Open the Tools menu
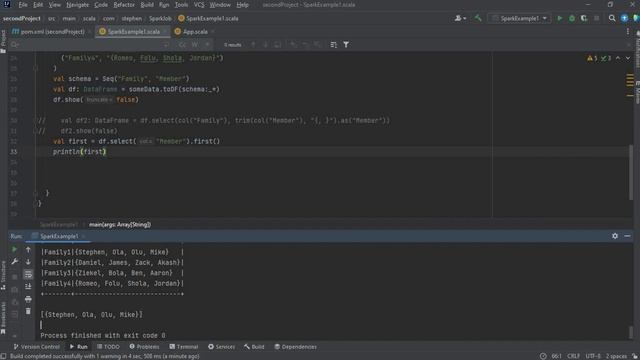 [181, 5]
